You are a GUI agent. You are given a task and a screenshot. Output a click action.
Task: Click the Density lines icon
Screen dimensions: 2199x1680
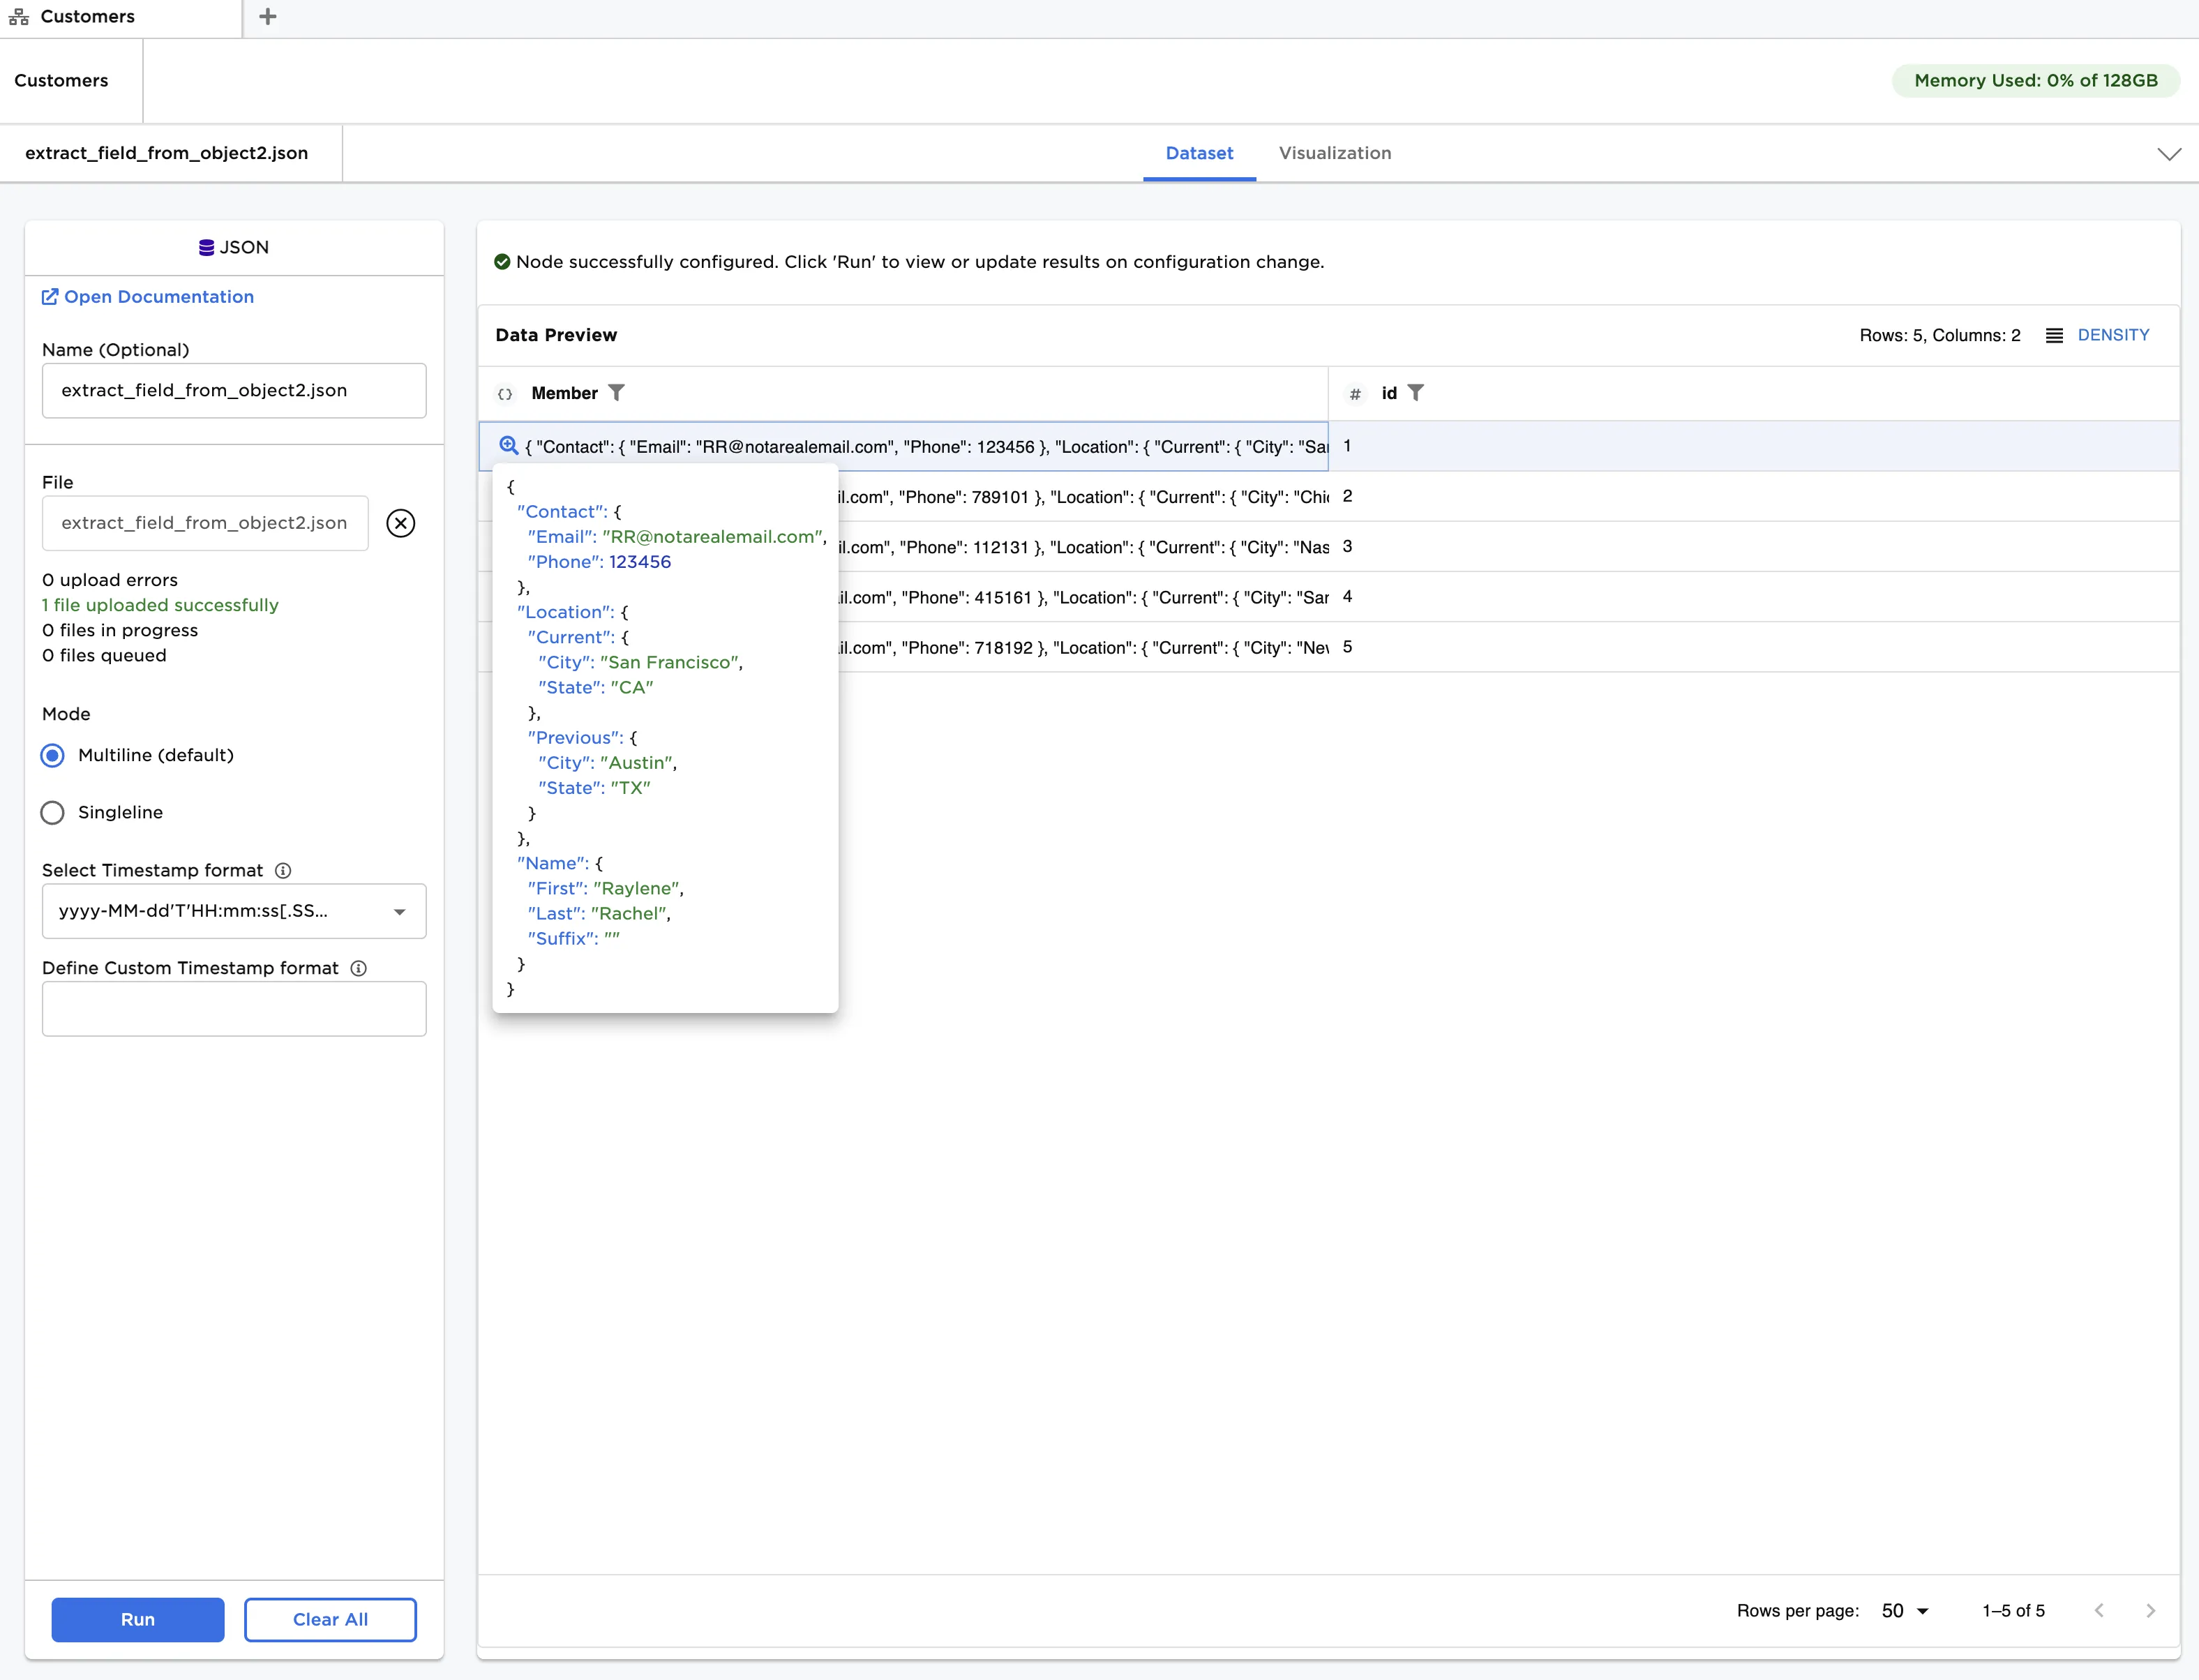pos(2054,335)
